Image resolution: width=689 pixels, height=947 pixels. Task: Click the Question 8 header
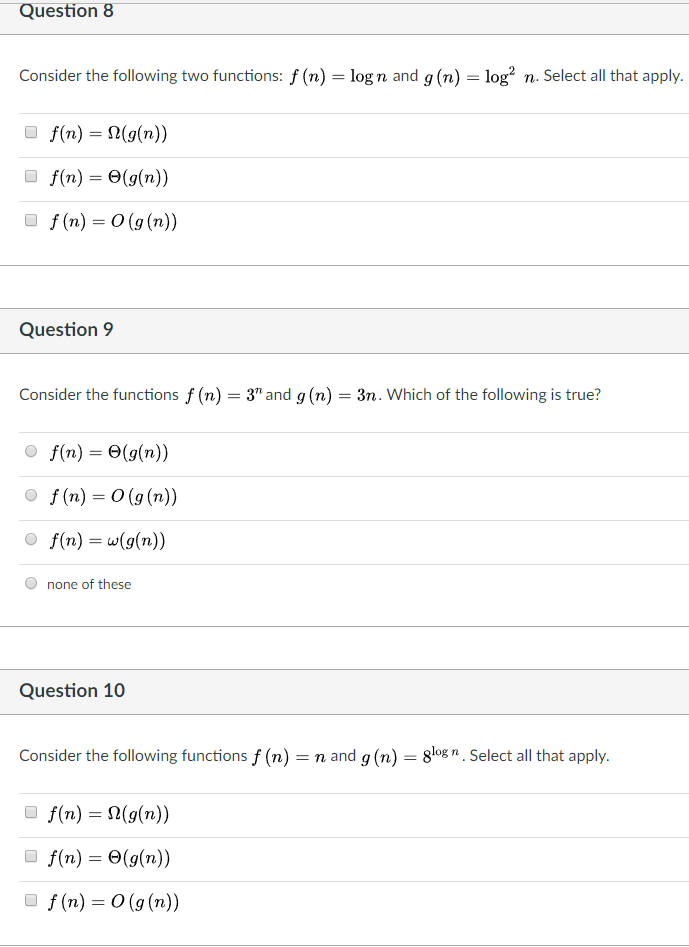click(x=66, y=11)
